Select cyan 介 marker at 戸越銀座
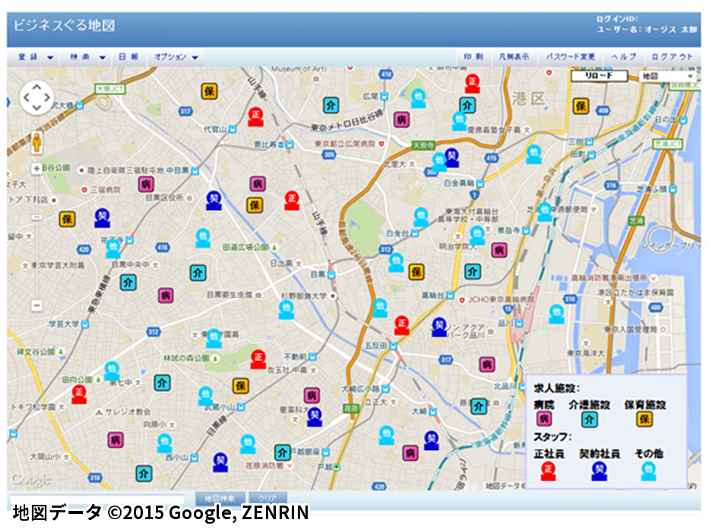This screenshot has height=532, width=709. point(283,452)
